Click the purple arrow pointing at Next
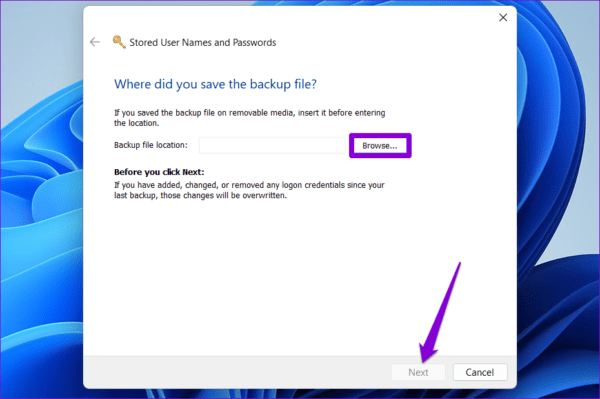 [x=440, y=312]
